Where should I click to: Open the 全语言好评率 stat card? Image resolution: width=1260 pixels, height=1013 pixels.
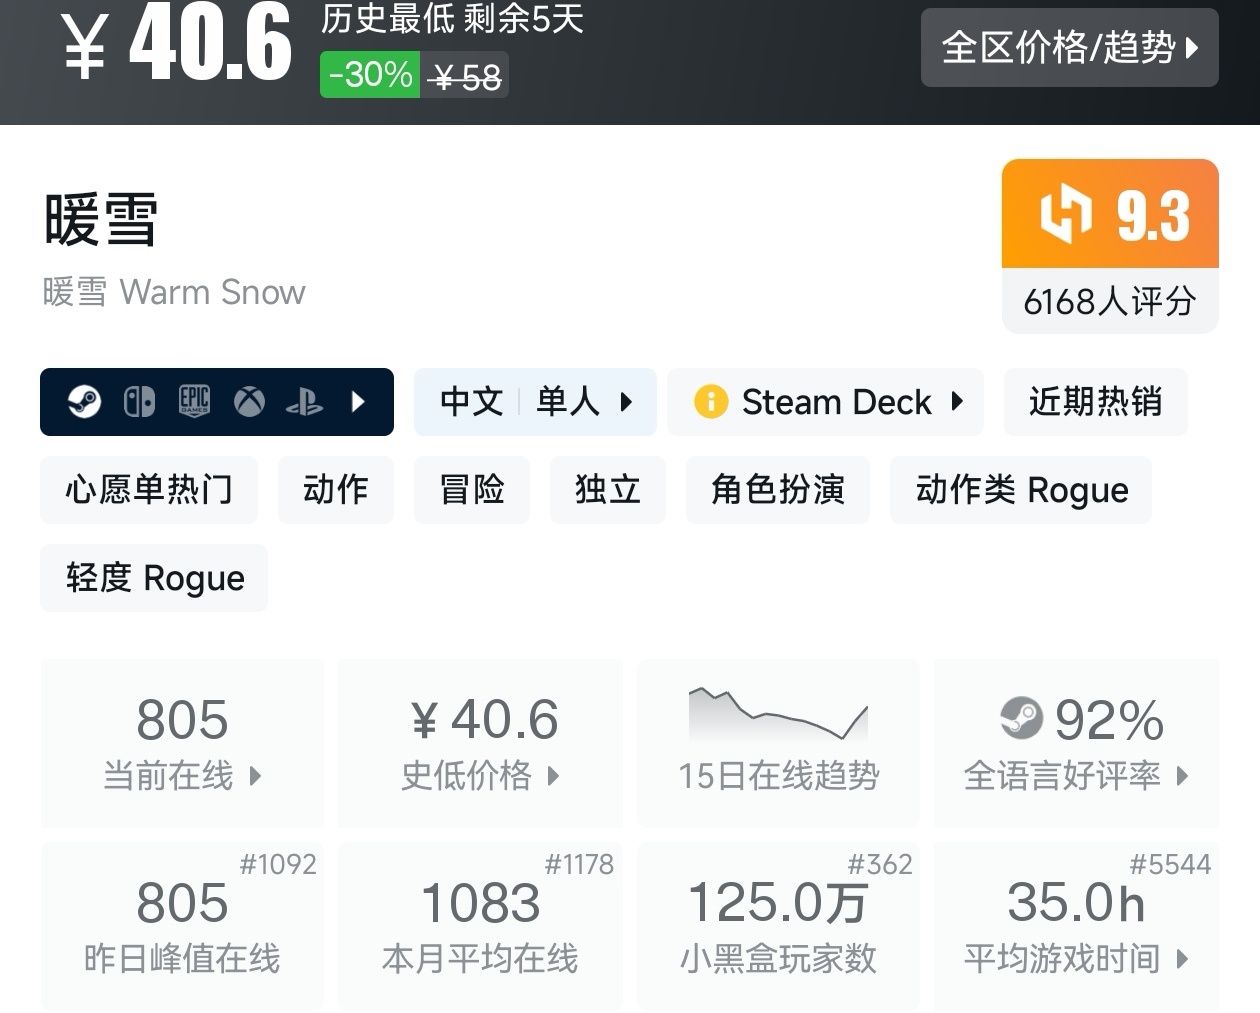pyautogui.click(x=1076, y=744)
